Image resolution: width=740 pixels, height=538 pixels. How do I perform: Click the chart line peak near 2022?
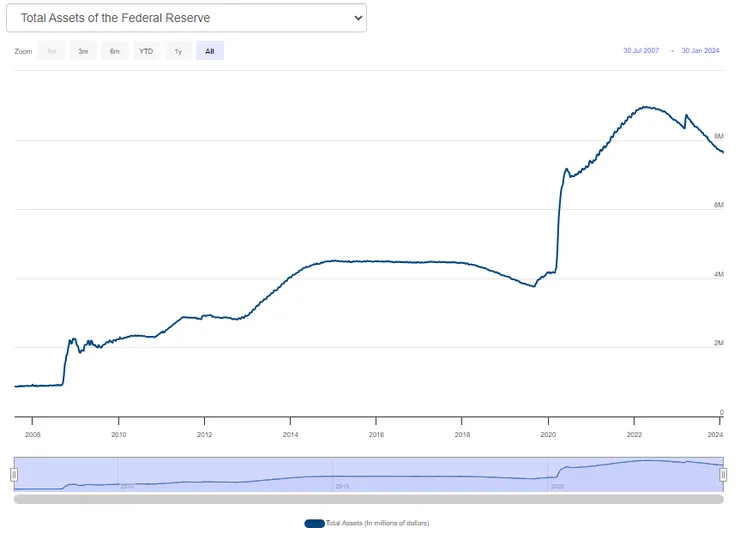point(646,106)
